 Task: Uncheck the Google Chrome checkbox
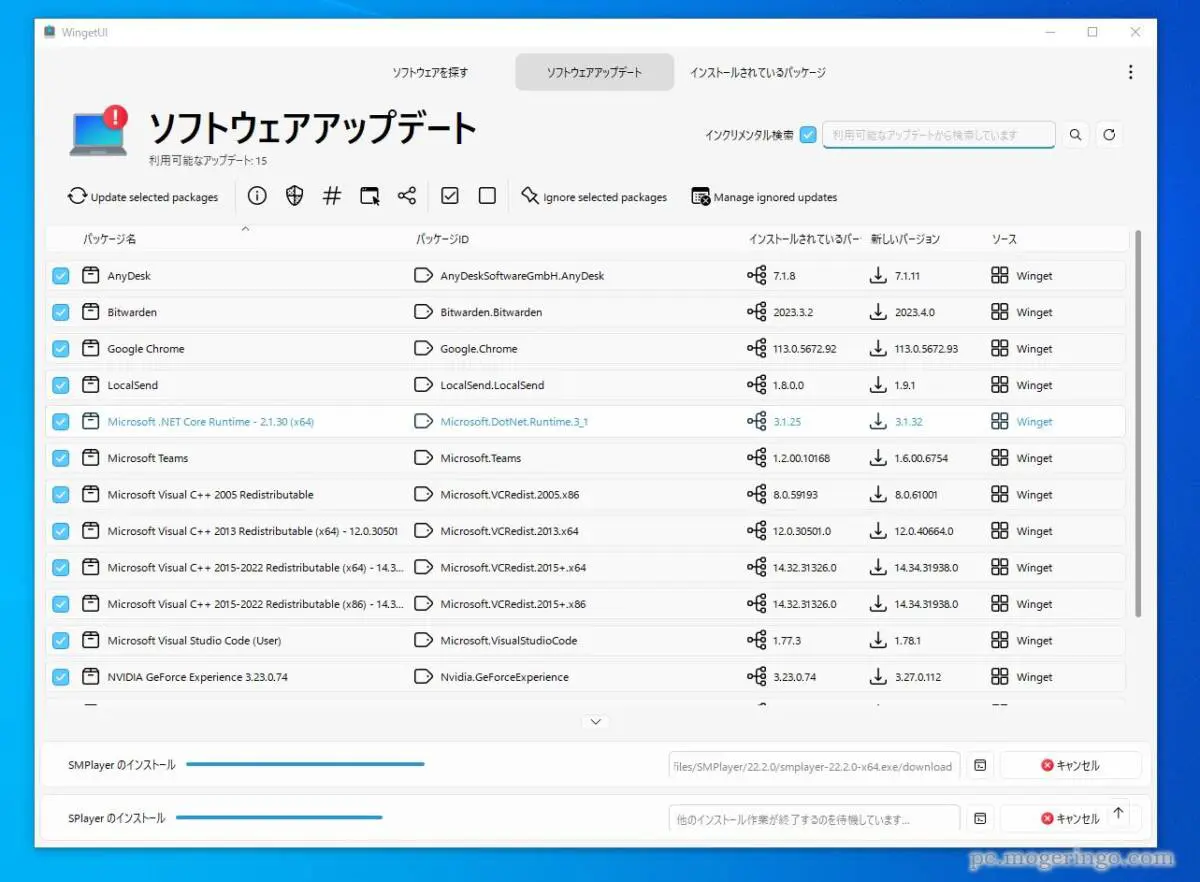[61, 349]
